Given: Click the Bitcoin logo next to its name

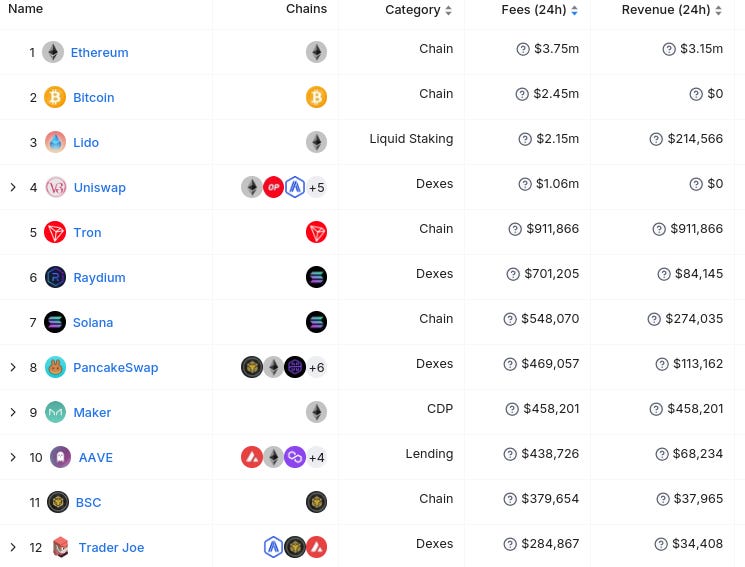Looking at the screenshot, I should click(x=55, y=97).
